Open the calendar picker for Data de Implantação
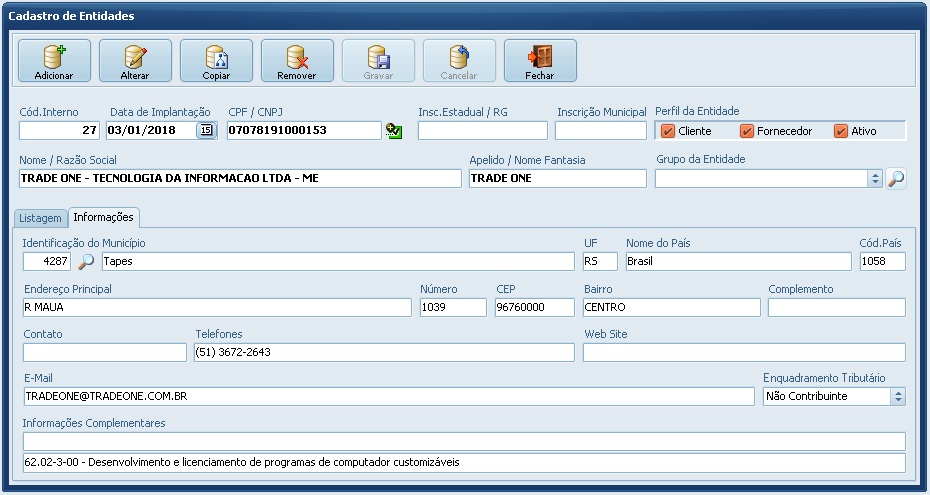 pyautogui.click(x=206, y=130)
